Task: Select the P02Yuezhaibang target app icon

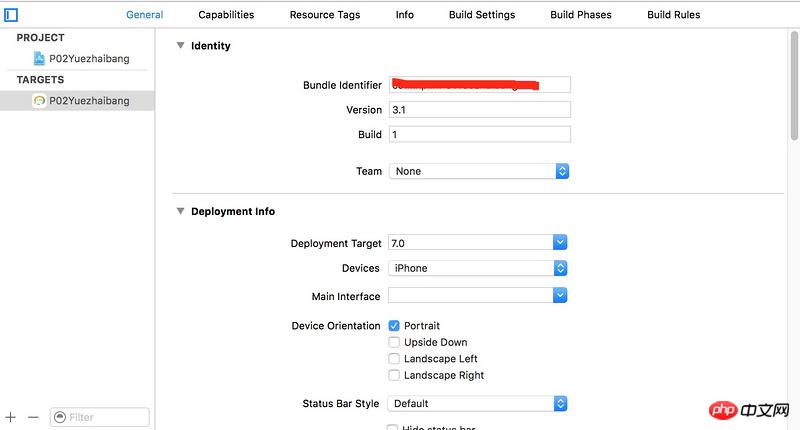Action: [x=39, y=101]
